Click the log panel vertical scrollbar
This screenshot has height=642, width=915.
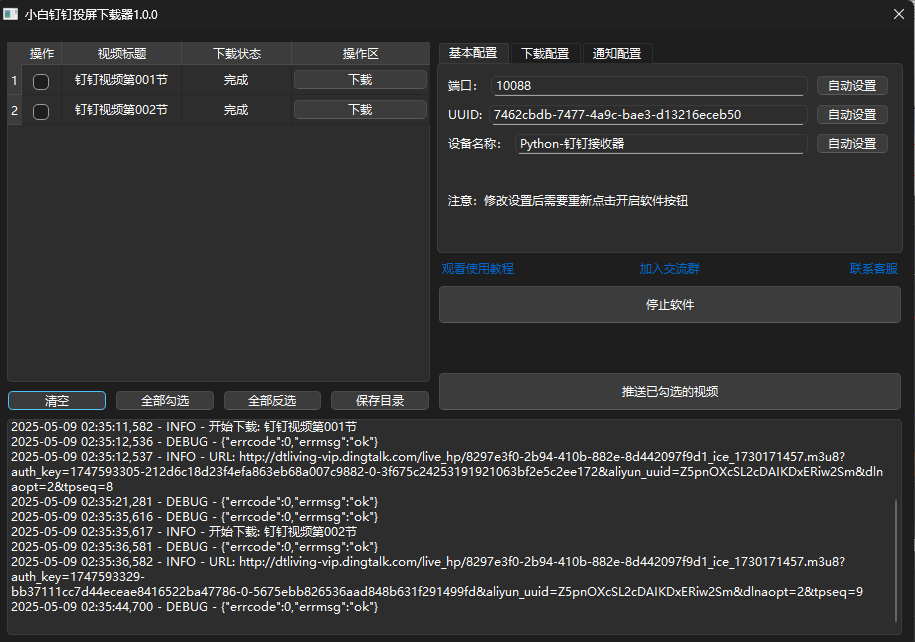click(x=896, y=560)
